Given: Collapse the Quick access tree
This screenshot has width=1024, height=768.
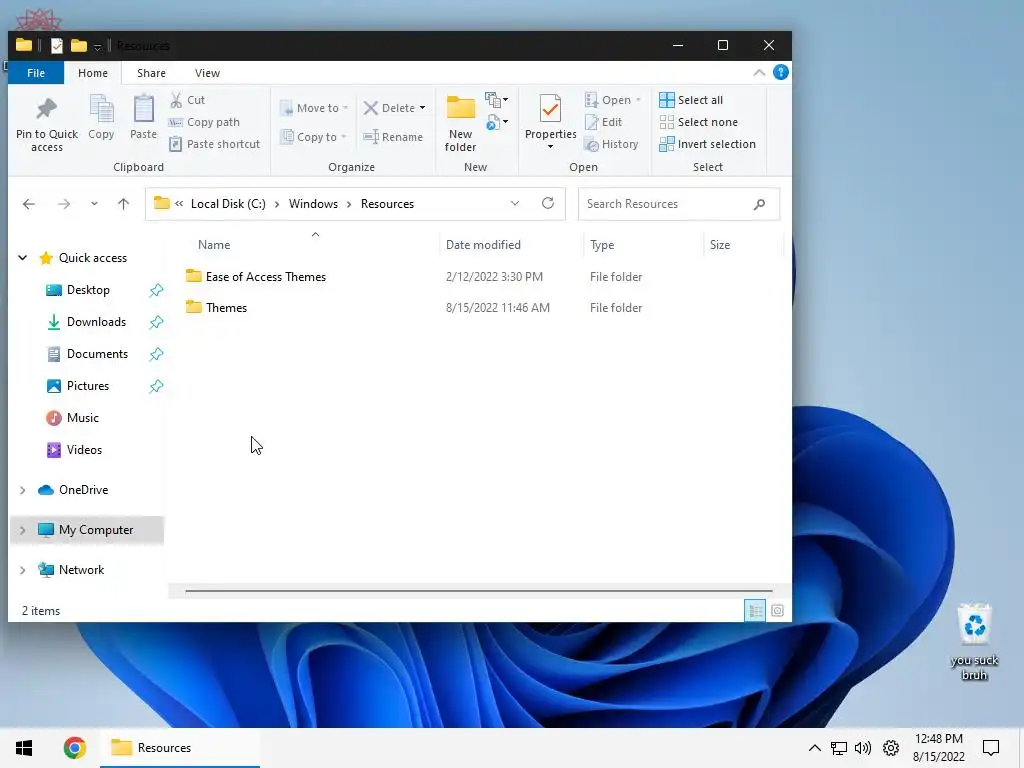Looking at the screenshot, I should 22,258.
